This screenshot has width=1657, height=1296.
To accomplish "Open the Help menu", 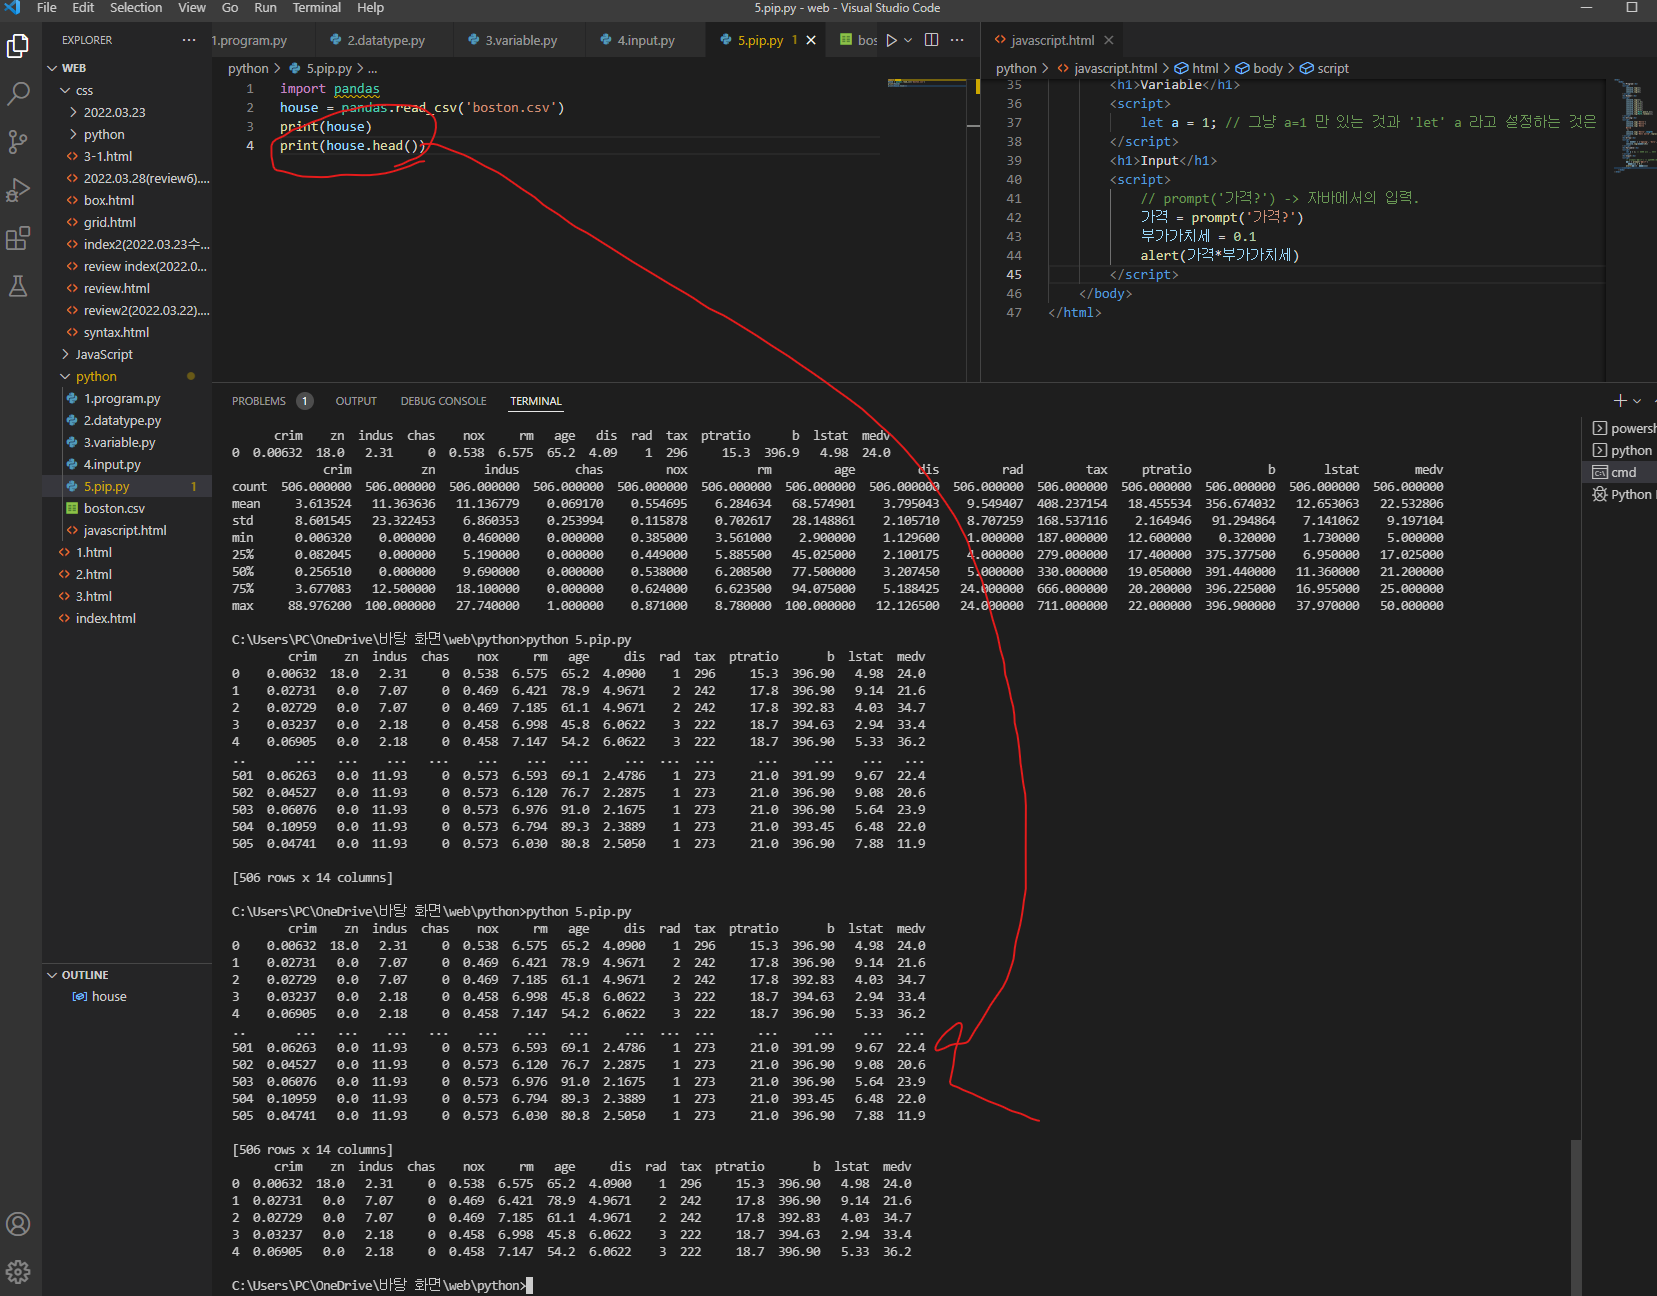I will click(370, 8).
